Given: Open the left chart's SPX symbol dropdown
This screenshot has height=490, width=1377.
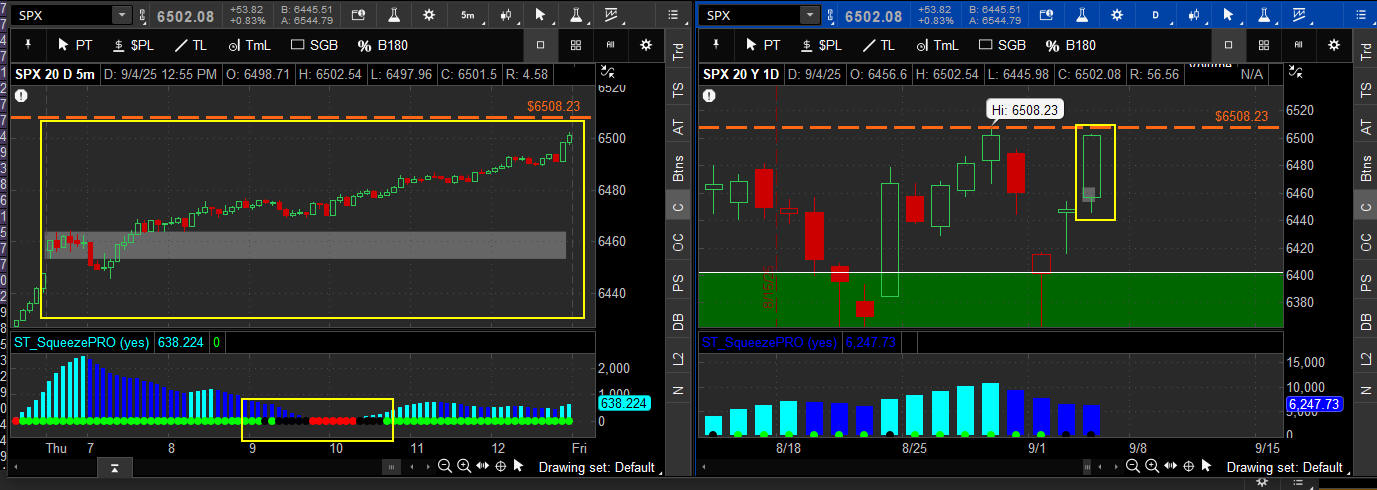Looking at the screenshot, I should point(122,15).
